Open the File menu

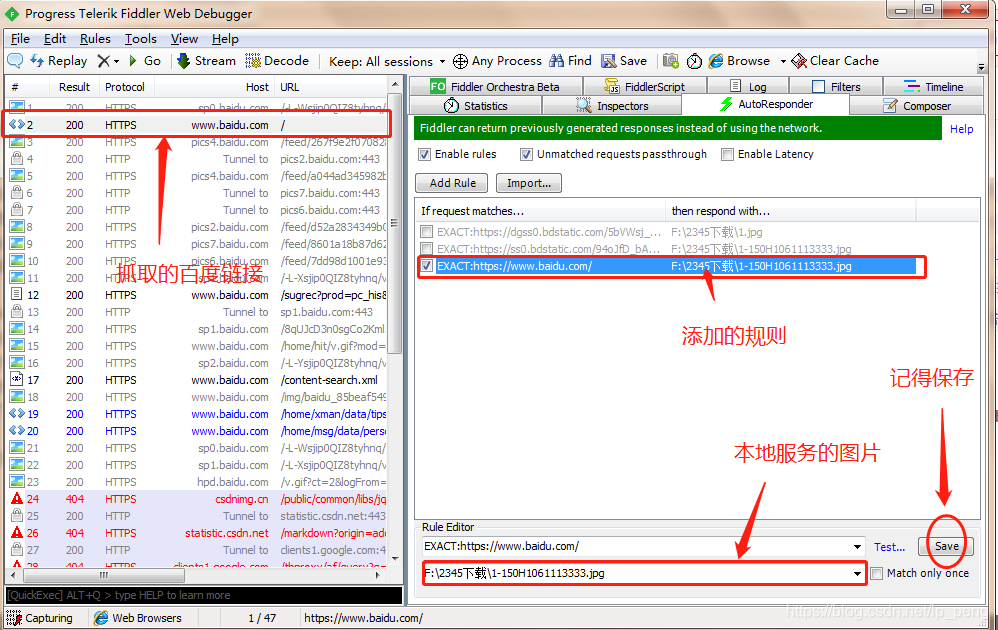pyautogui.click(x=20, y=39)
